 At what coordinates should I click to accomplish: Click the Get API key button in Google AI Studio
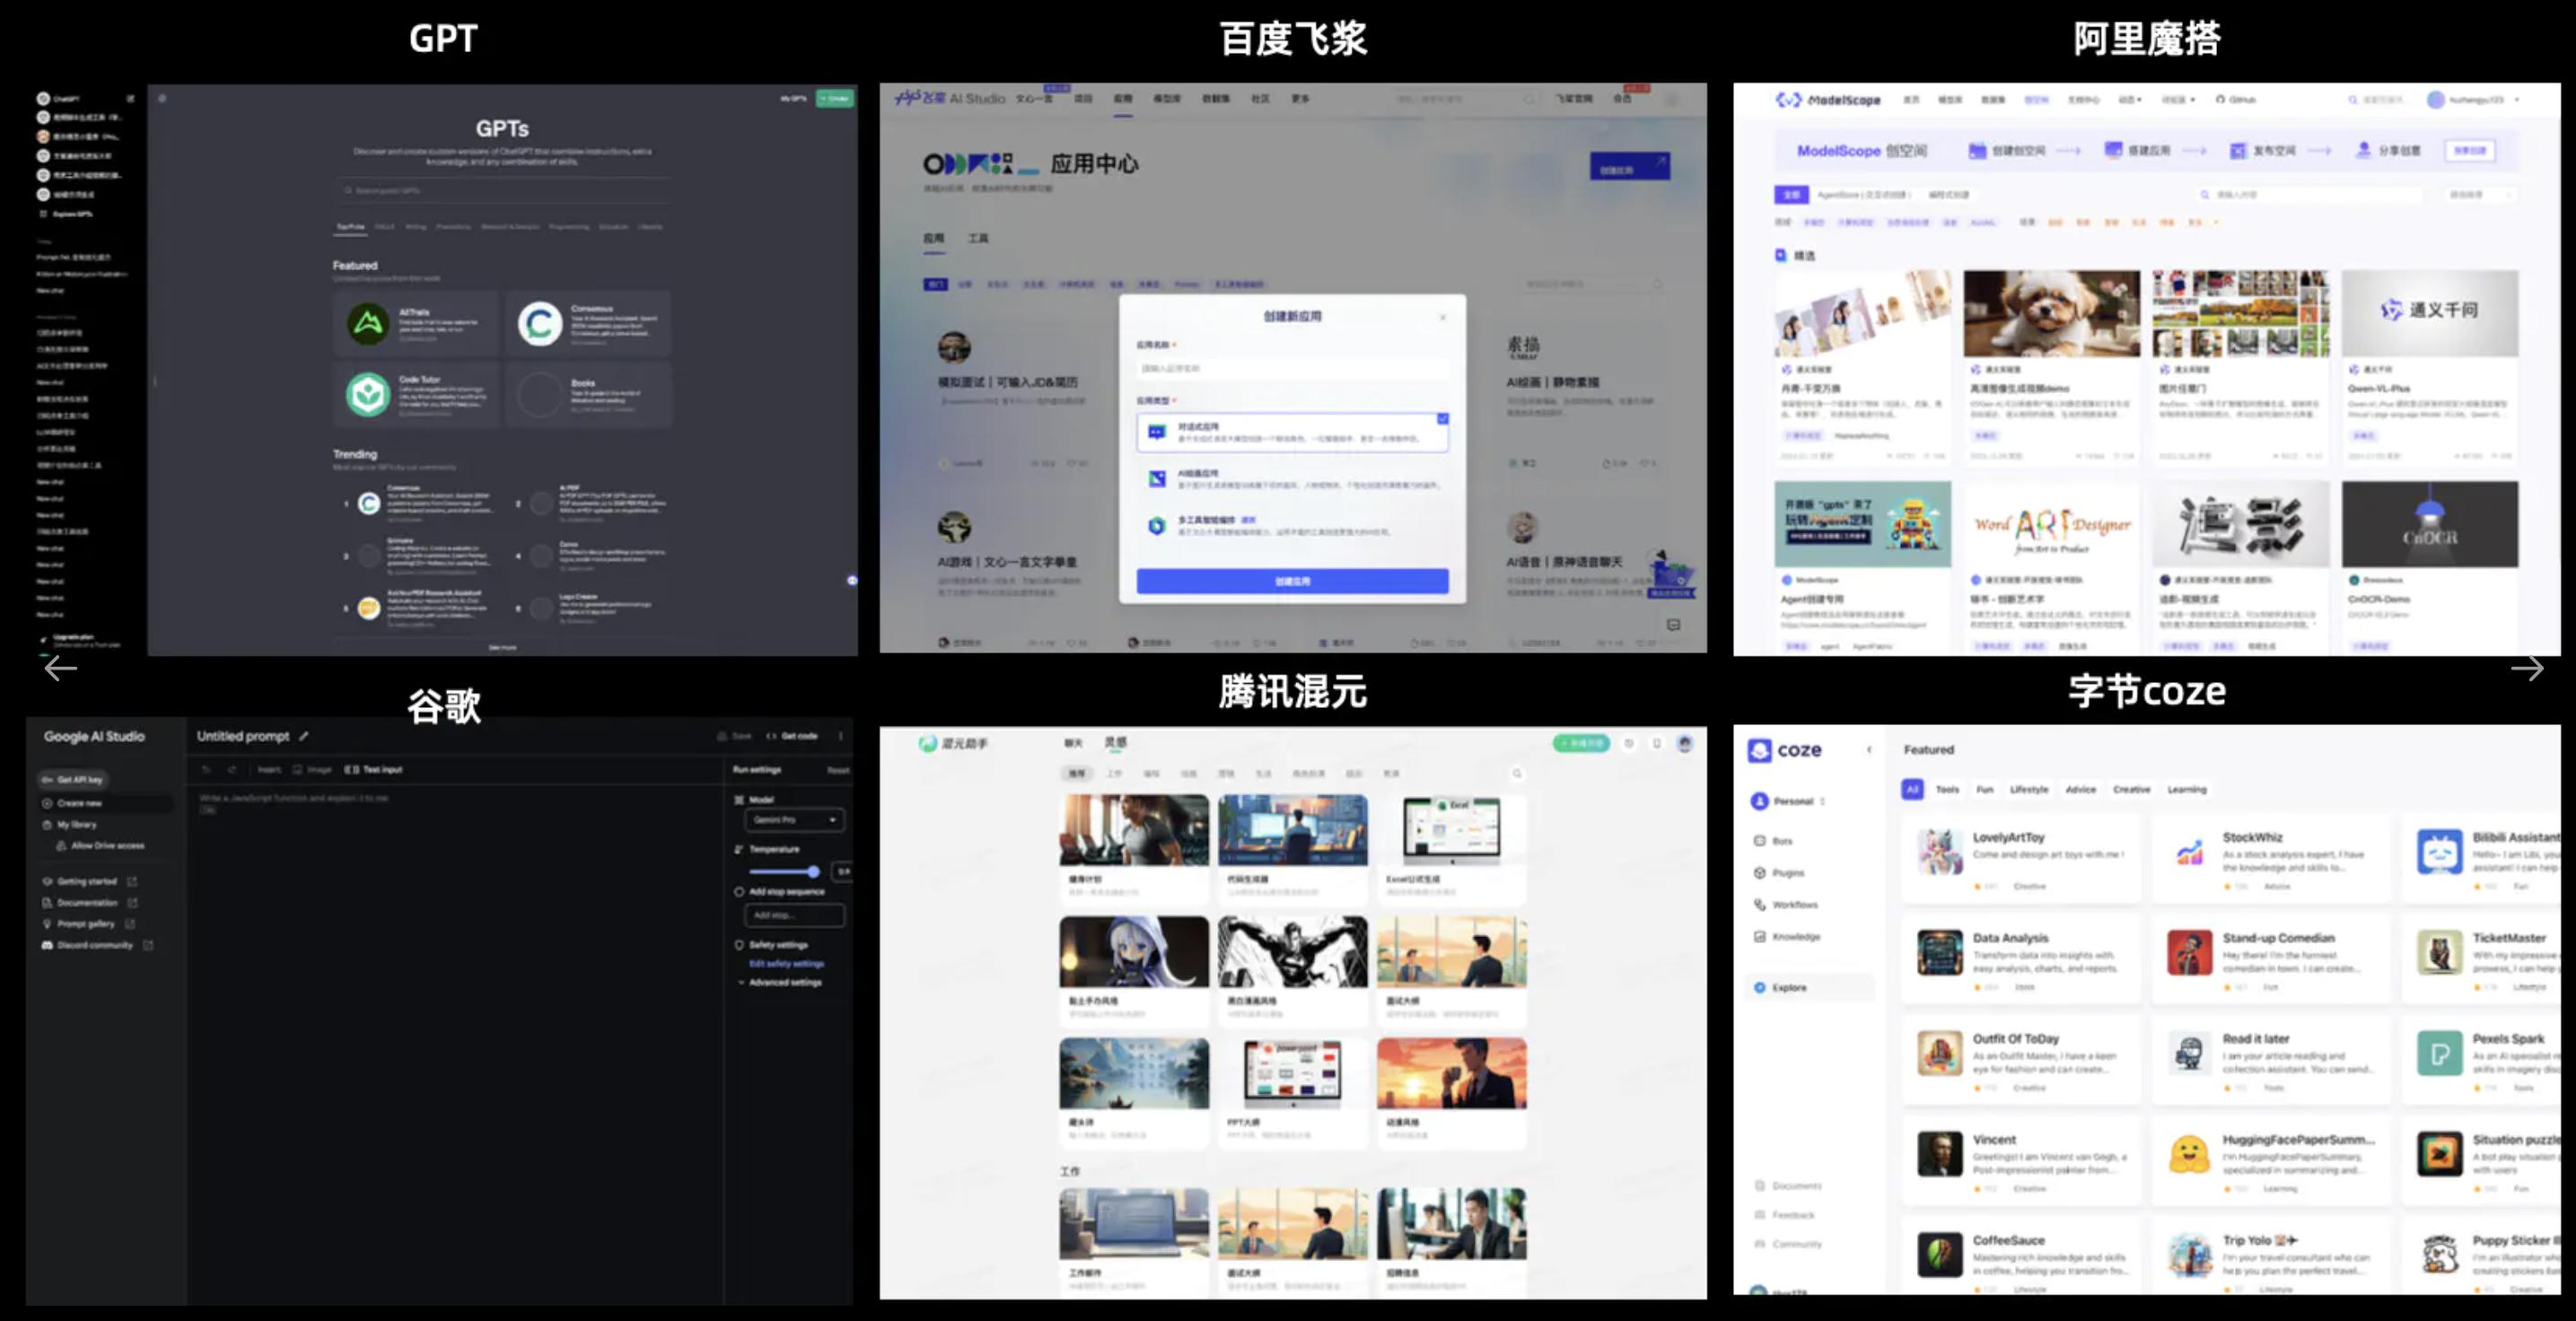[x=73, y=779]
